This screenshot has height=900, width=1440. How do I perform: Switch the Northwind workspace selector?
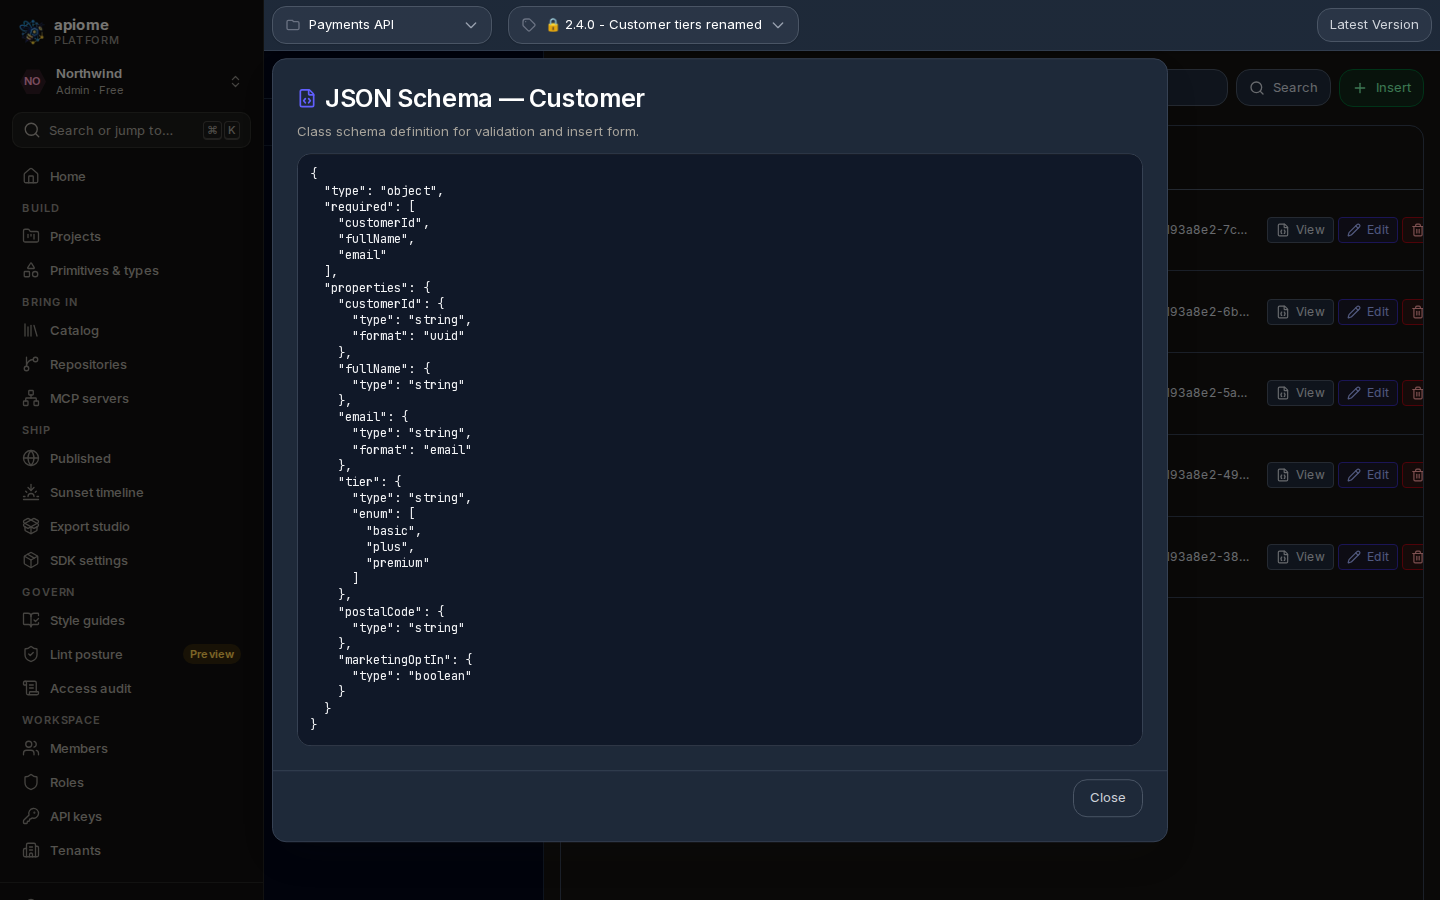tap(131, 82)
